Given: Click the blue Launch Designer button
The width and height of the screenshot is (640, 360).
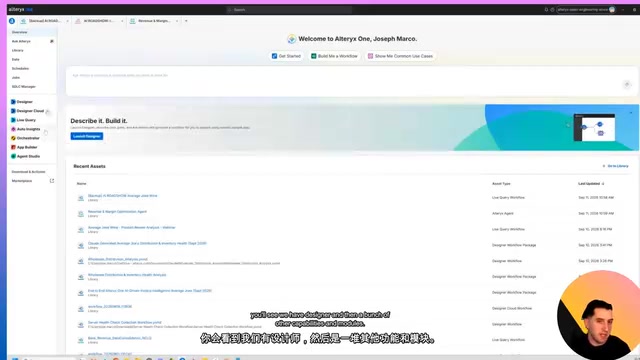Looking at the screenshot, I should [x=87, y=136].
